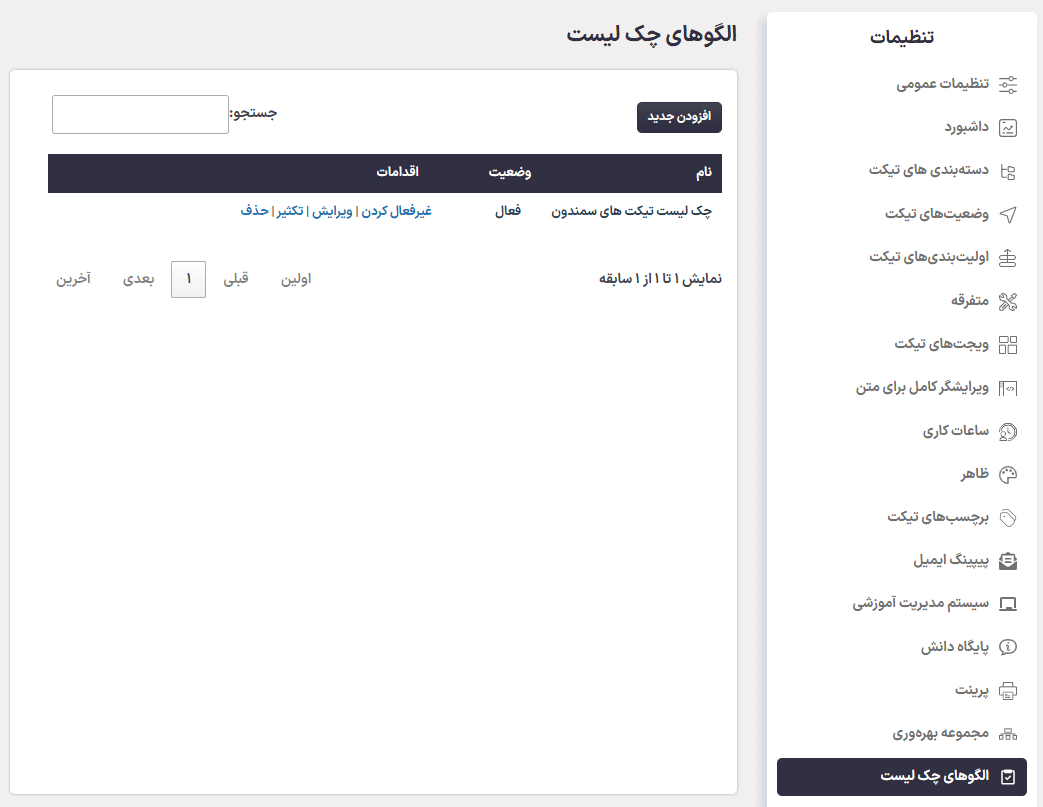
Task: Click the printer icon beside پرینت
Action: pyautogui.click(x=1009, y=690)
